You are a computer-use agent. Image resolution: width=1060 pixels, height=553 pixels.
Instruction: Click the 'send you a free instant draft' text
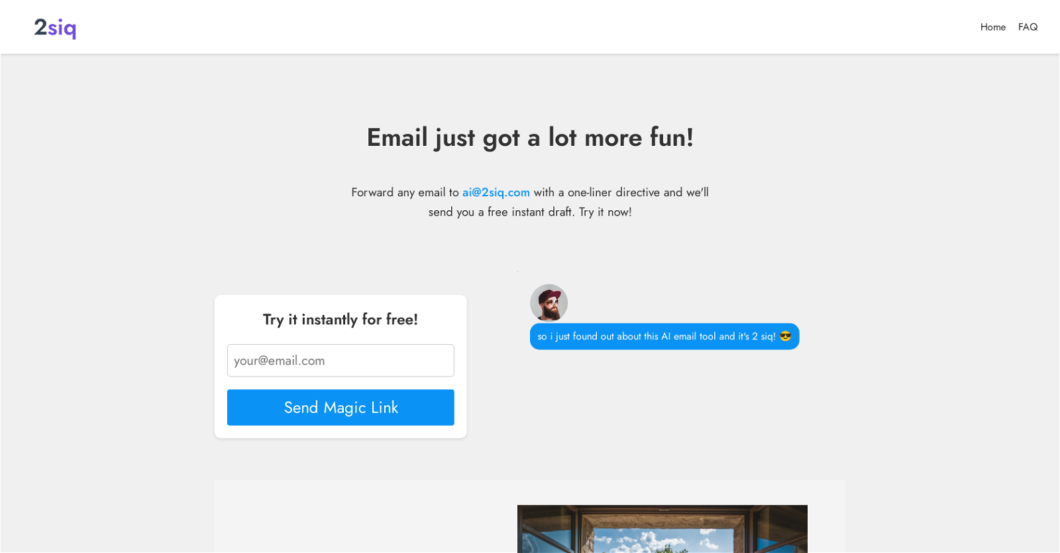(502, 212)
